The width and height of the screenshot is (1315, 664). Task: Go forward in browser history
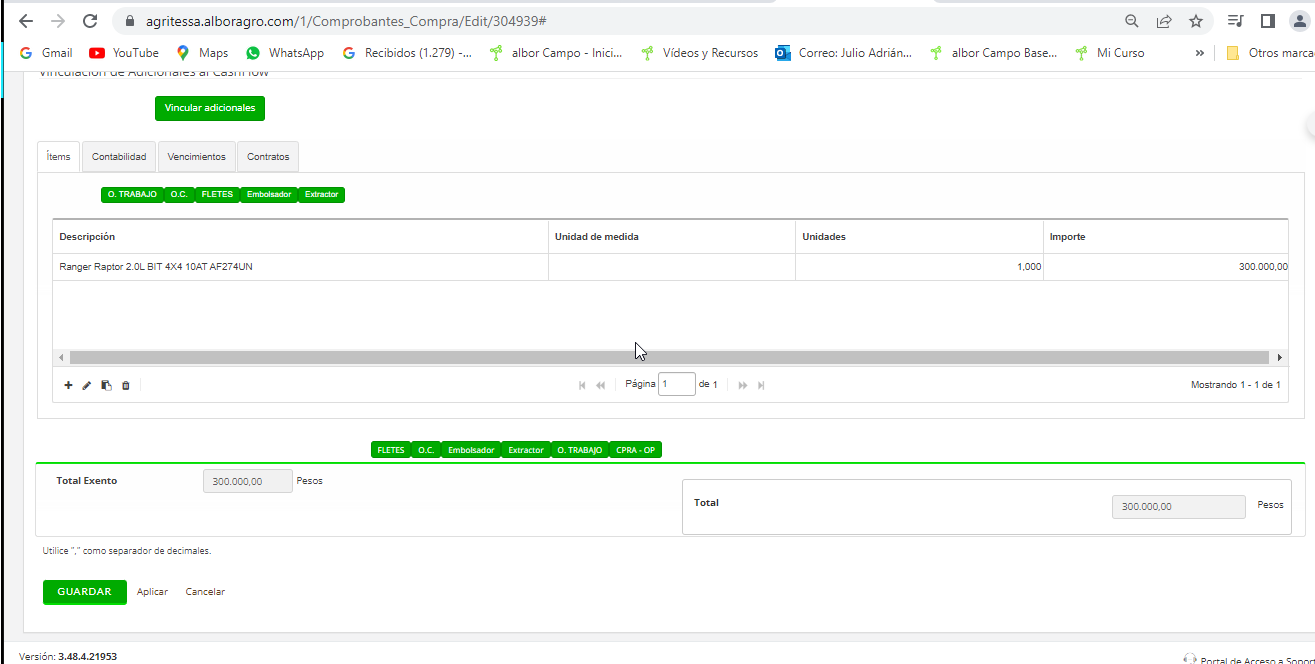coord(58,21)
